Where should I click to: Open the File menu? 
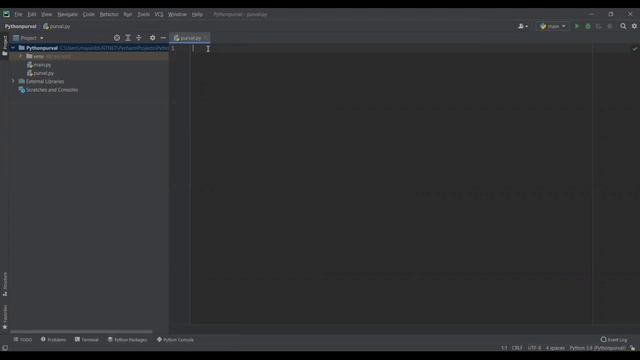click(18, 14)
